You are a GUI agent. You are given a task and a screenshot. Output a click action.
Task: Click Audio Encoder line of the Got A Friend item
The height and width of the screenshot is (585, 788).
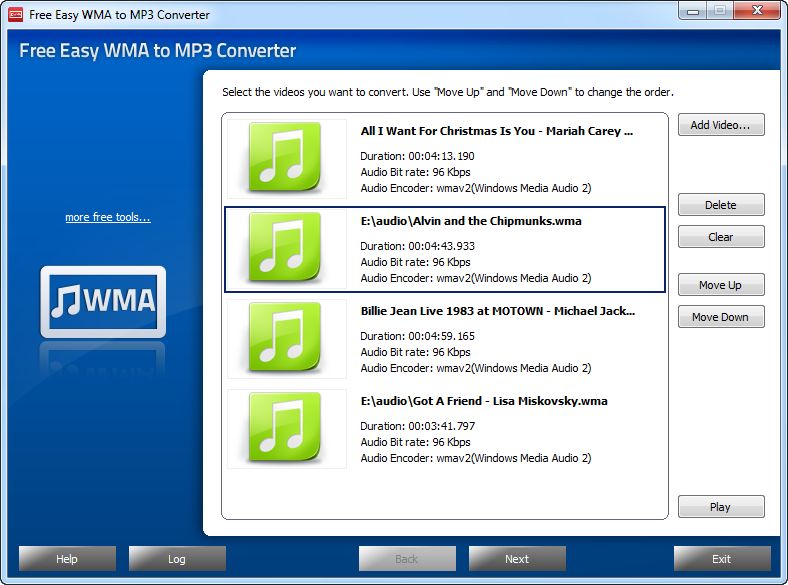tap(475, 458)
